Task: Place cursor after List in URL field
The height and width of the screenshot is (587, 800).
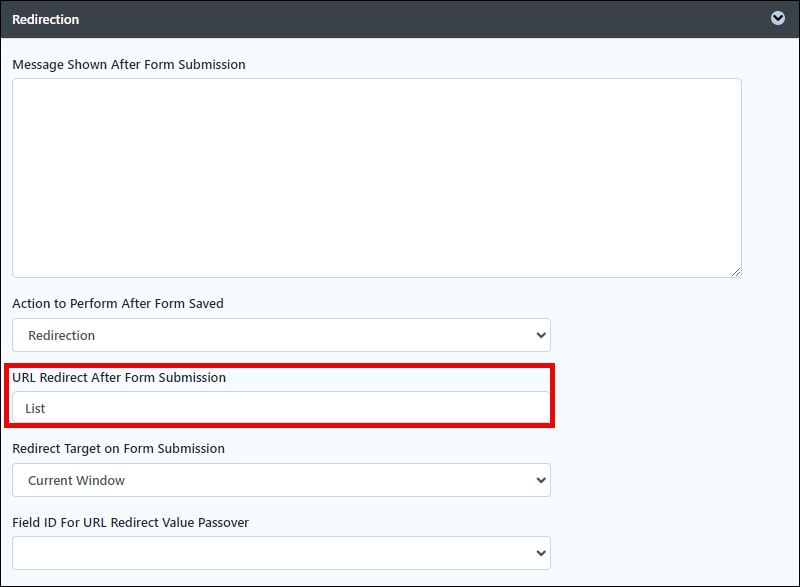Action: point(46,409)
